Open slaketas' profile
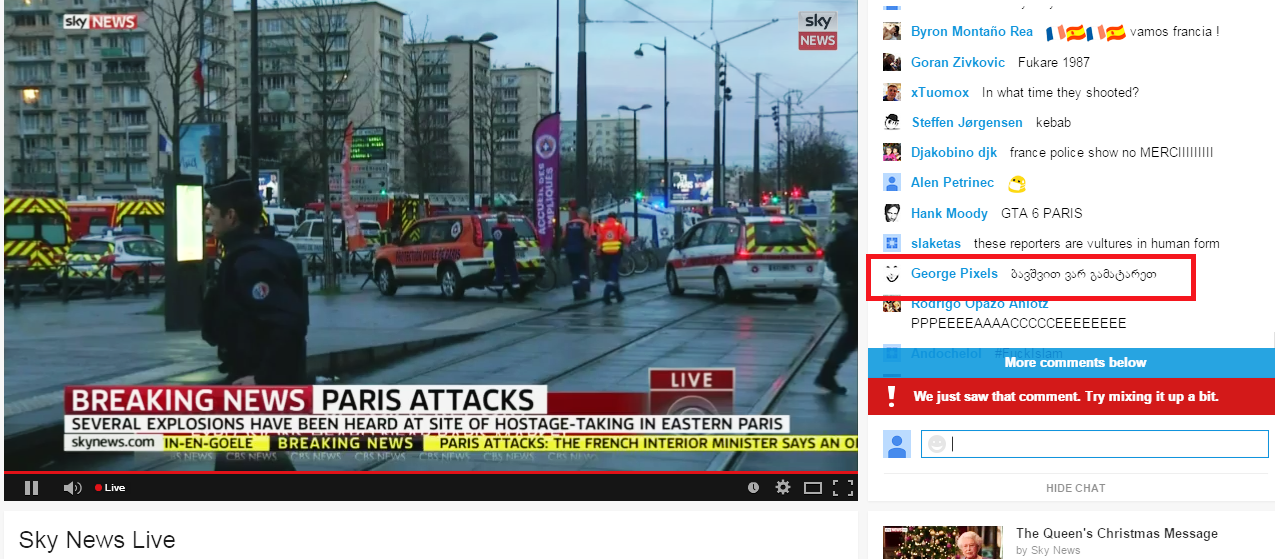This screenshot has height=559, width=1275. [x=936, y=243]
